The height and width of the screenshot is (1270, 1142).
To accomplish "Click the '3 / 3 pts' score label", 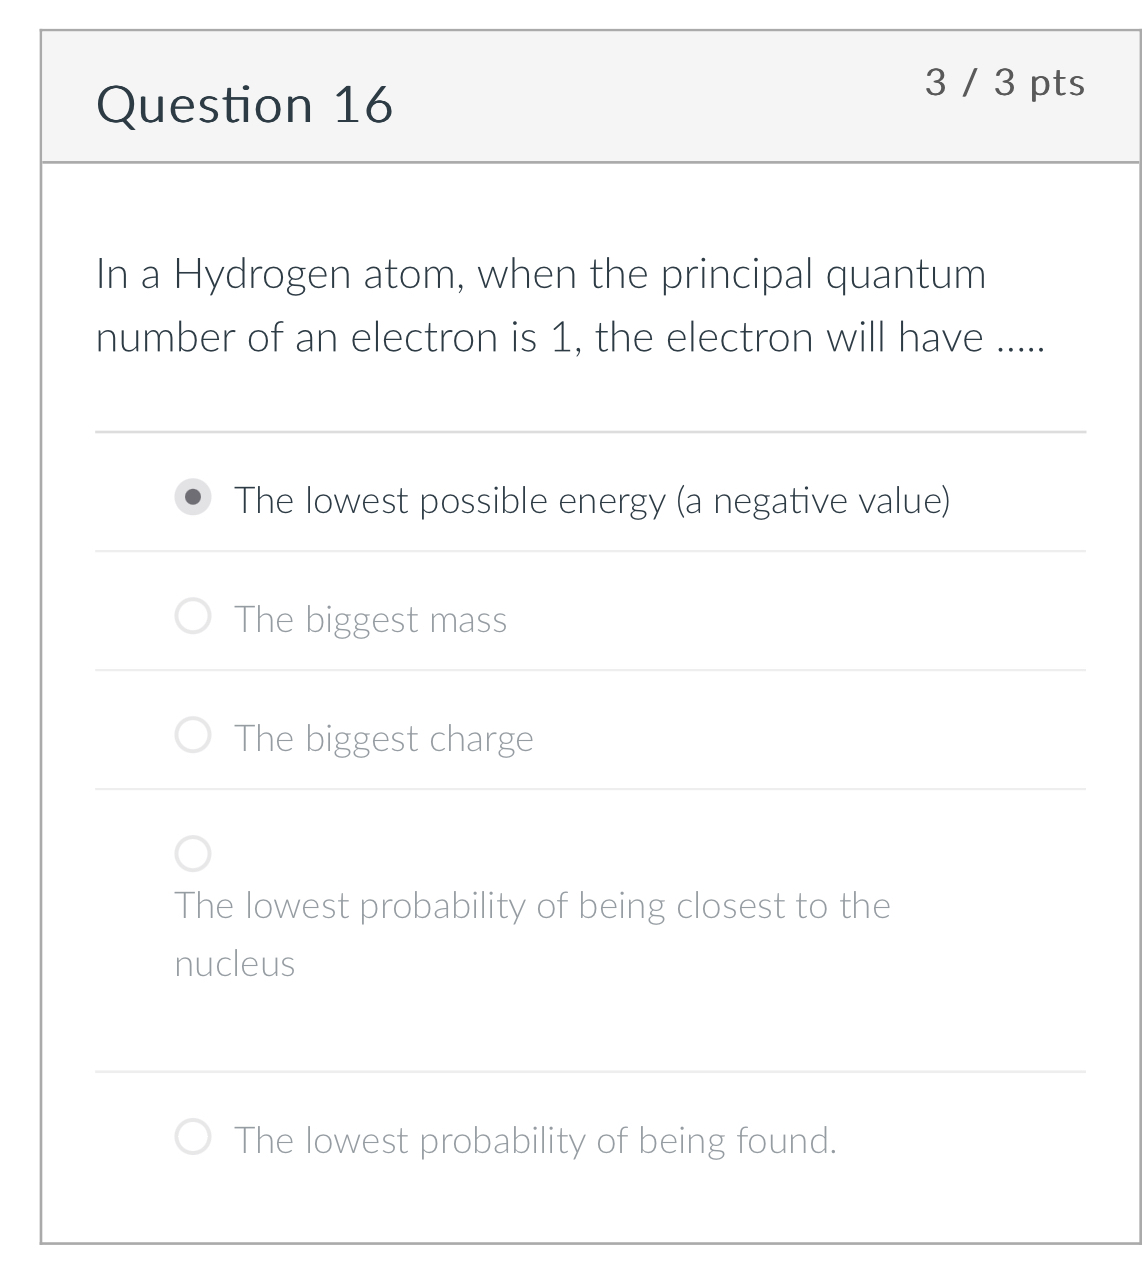I will point(1006,83).
